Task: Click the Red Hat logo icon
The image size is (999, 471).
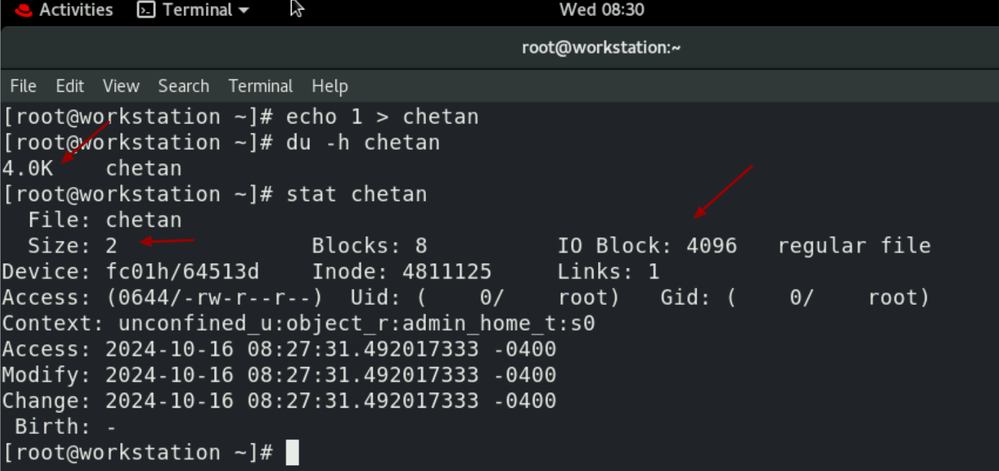Action: [18, 10]
